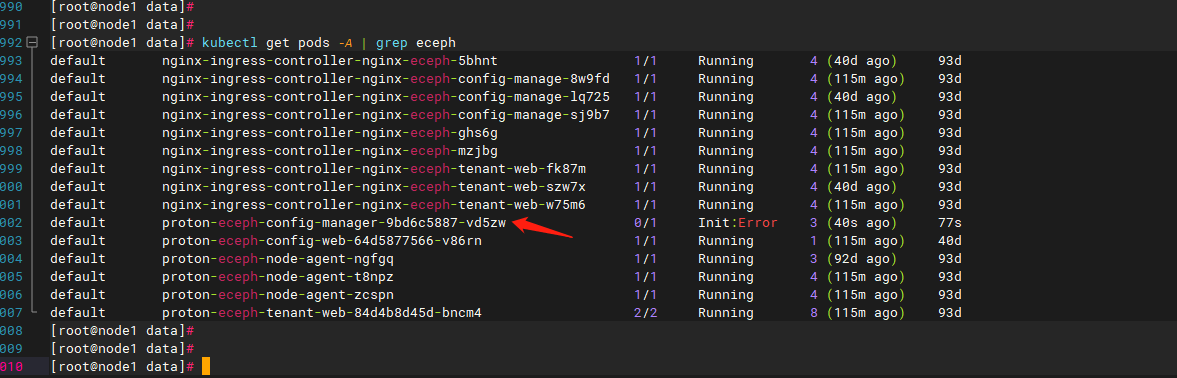Click the 77s age value
The height and width of the screenshot is (378, 1177).
950,223
